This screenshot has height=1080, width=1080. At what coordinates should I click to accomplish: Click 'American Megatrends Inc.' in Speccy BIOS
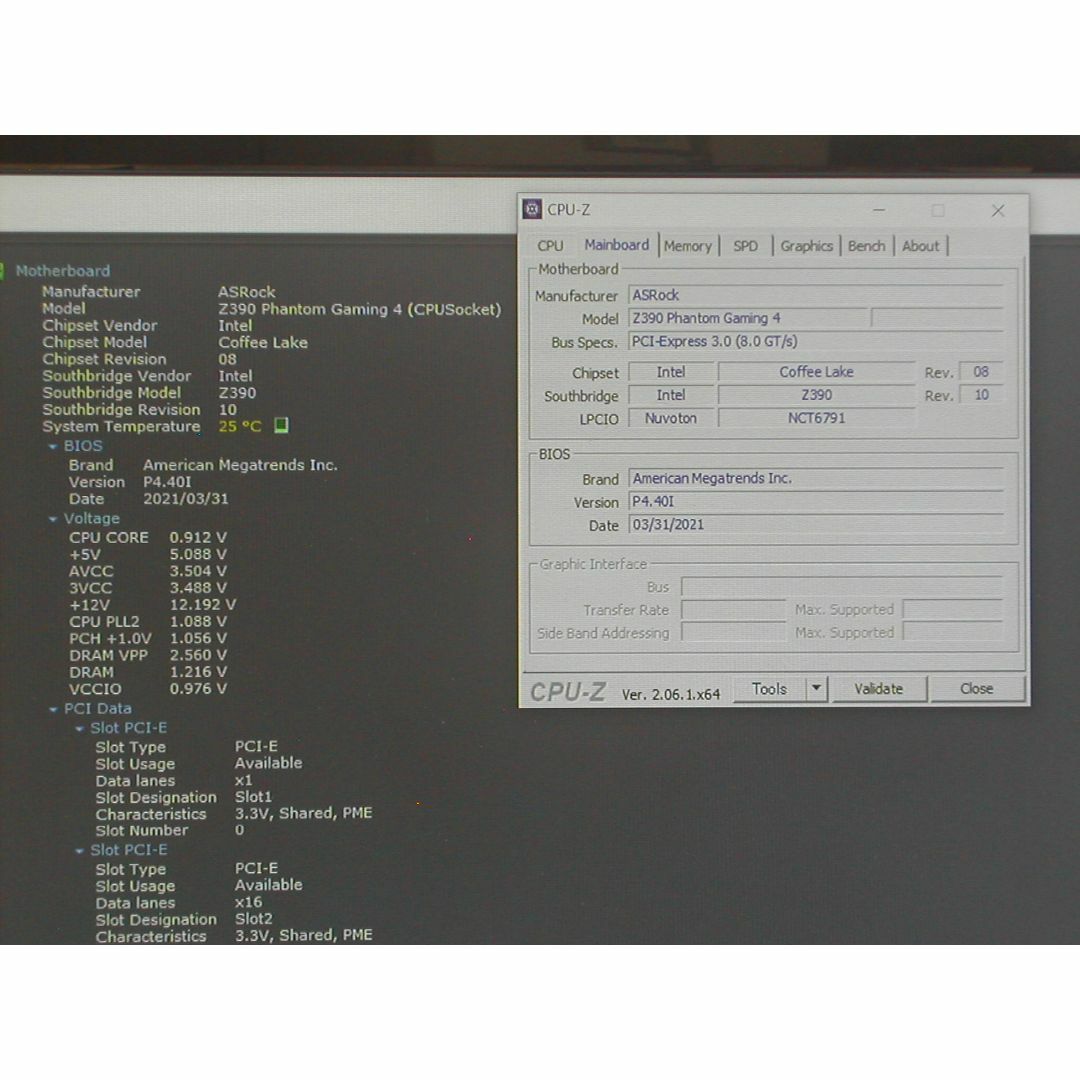[x=240, y=465]
